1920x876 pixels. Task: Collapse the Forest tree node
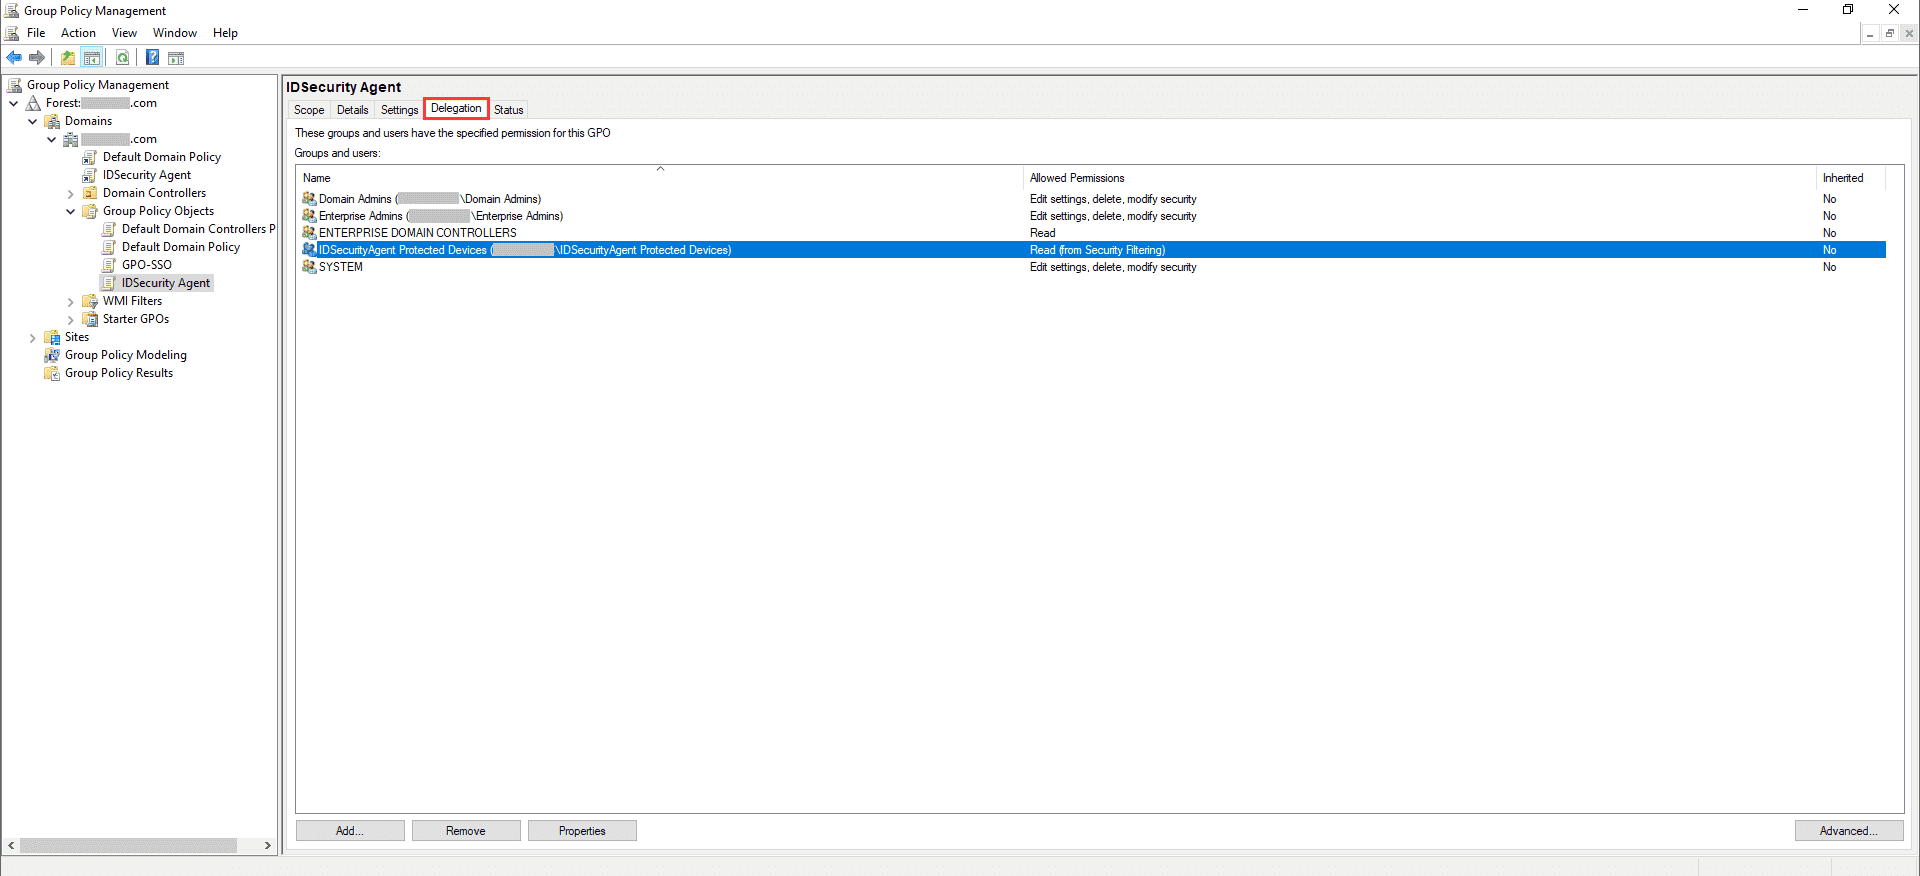tap(13, 103)
